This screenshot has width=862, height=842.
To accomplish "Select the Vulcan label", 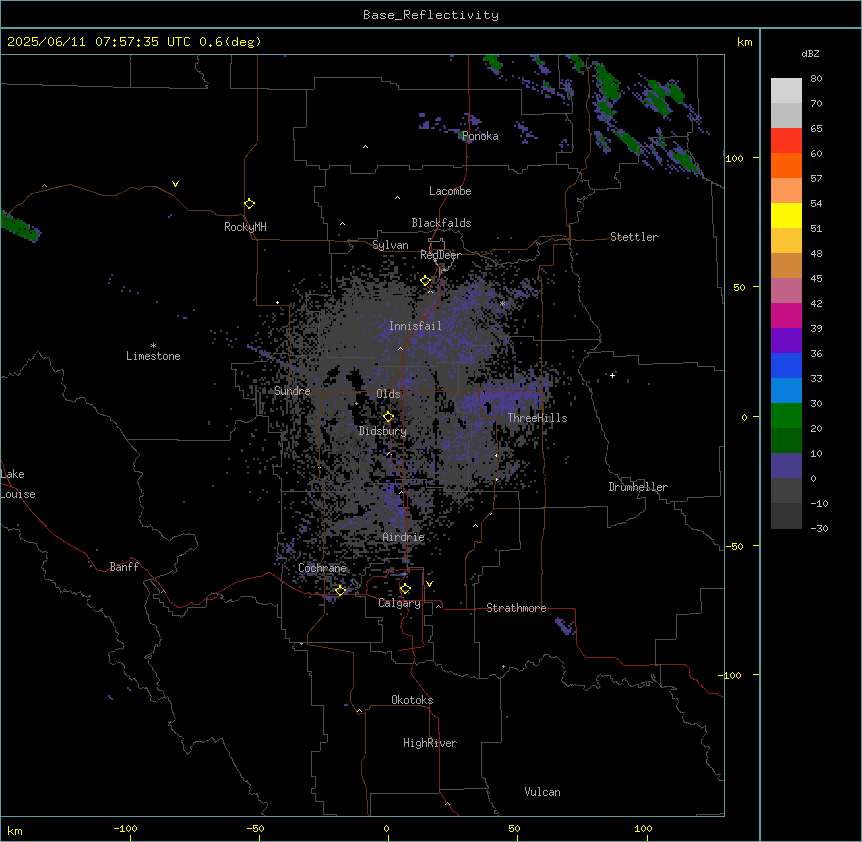I will tap(543, 792).
